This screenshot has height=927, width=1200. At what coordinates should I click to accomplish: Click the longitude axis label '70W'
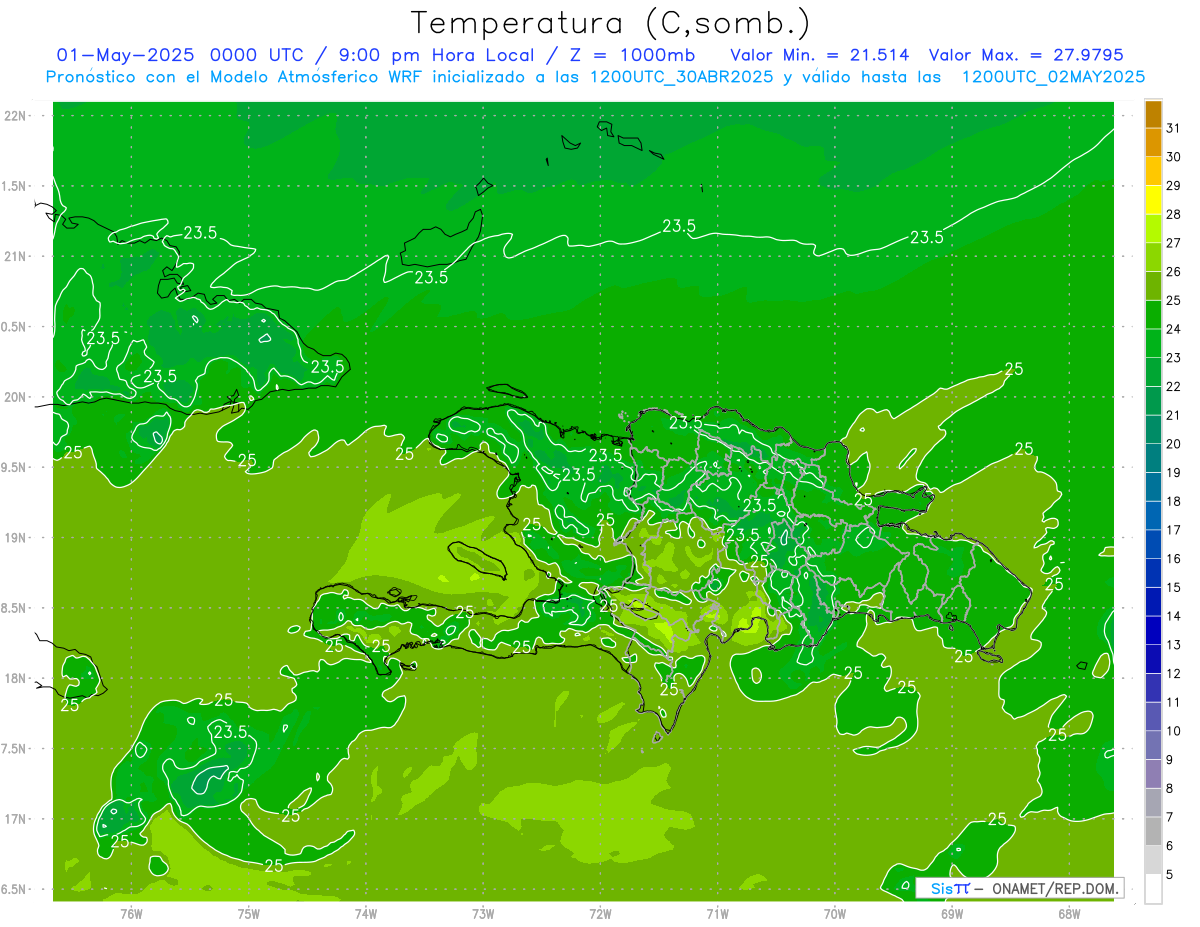pos(834,915)
